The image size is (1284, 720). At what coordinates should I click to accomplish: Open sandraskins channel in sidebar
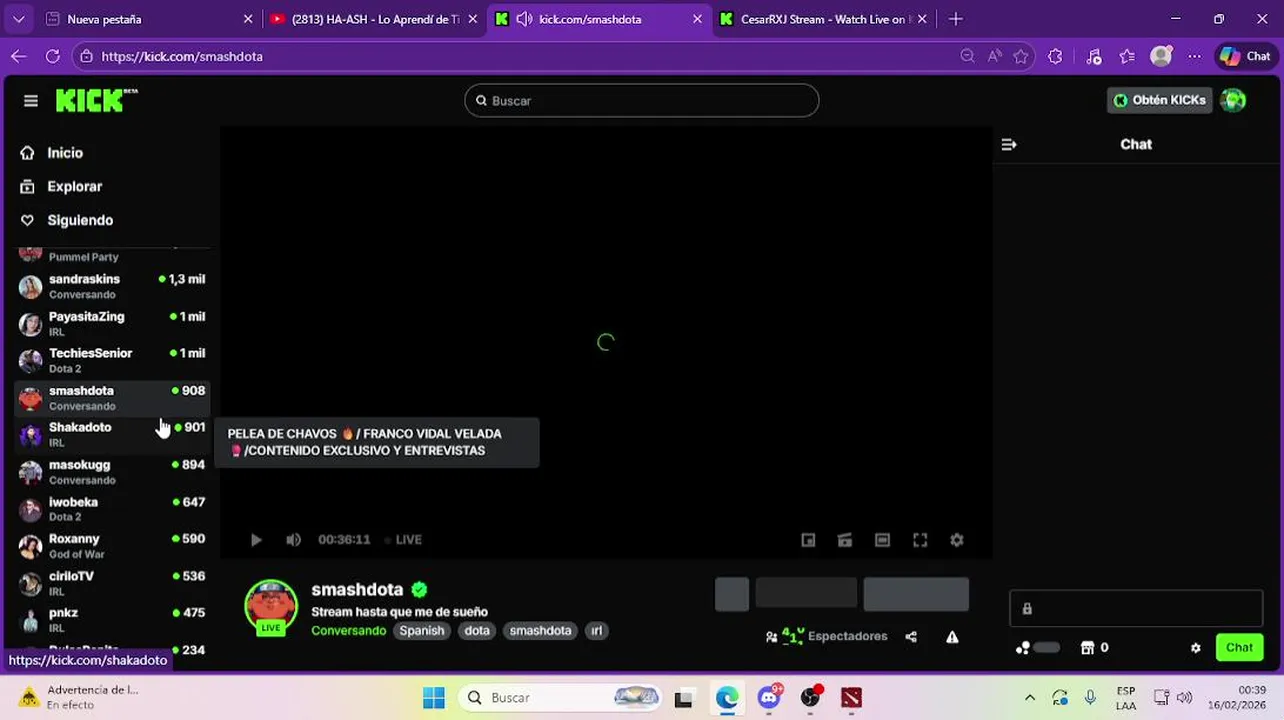112,287
